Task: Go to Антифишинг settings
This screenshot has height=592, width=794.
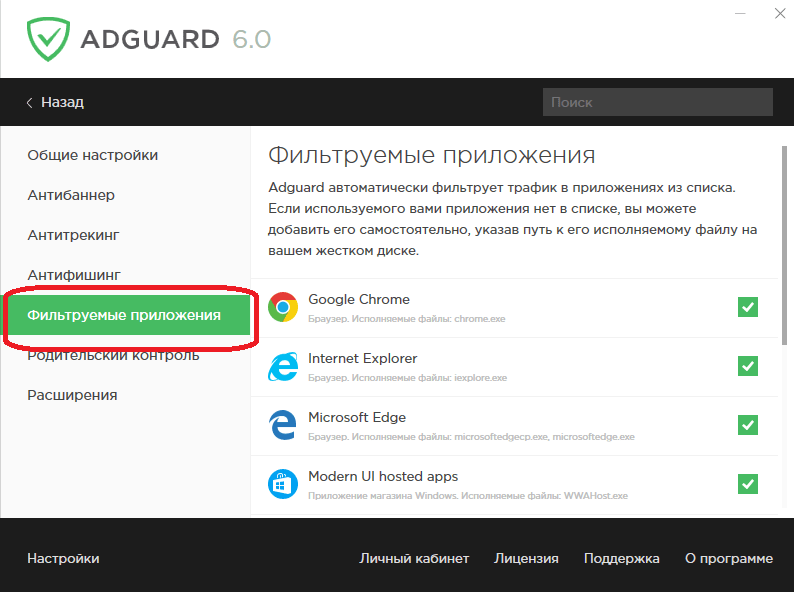Action: [74, 275]
